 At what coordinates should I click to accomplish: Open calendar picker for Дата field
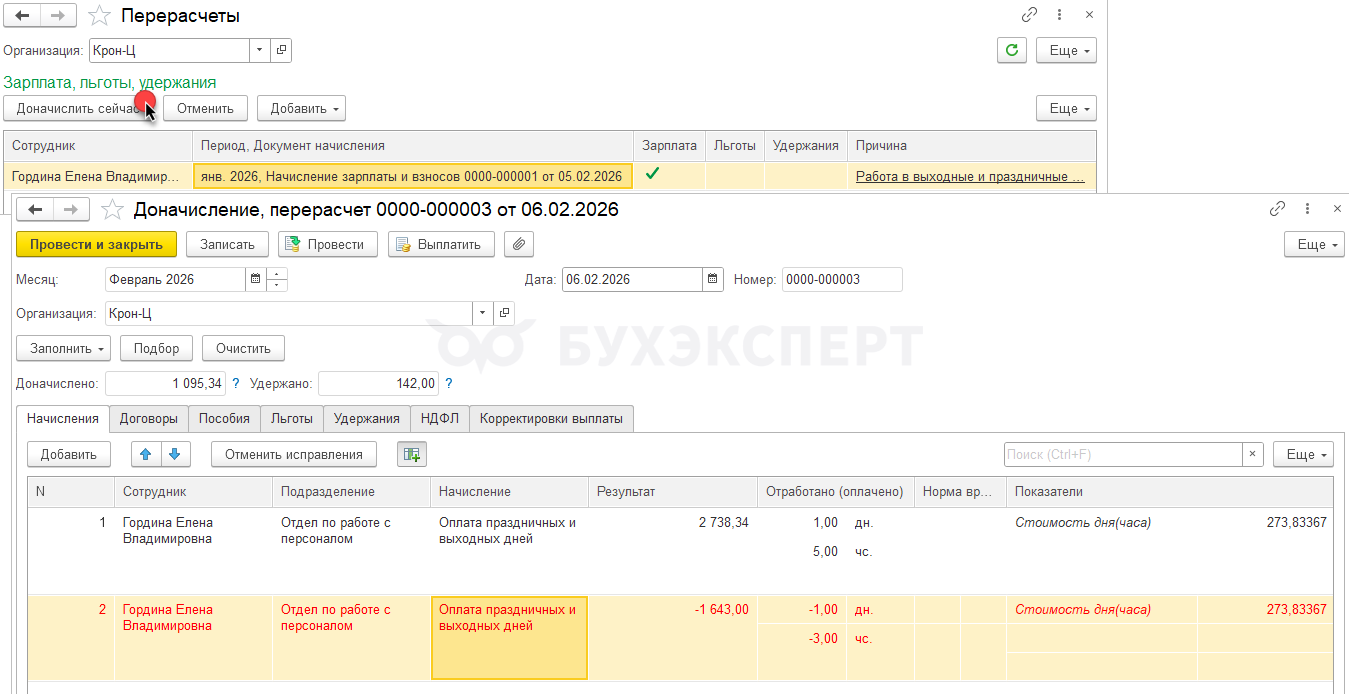tap(712, 280)
